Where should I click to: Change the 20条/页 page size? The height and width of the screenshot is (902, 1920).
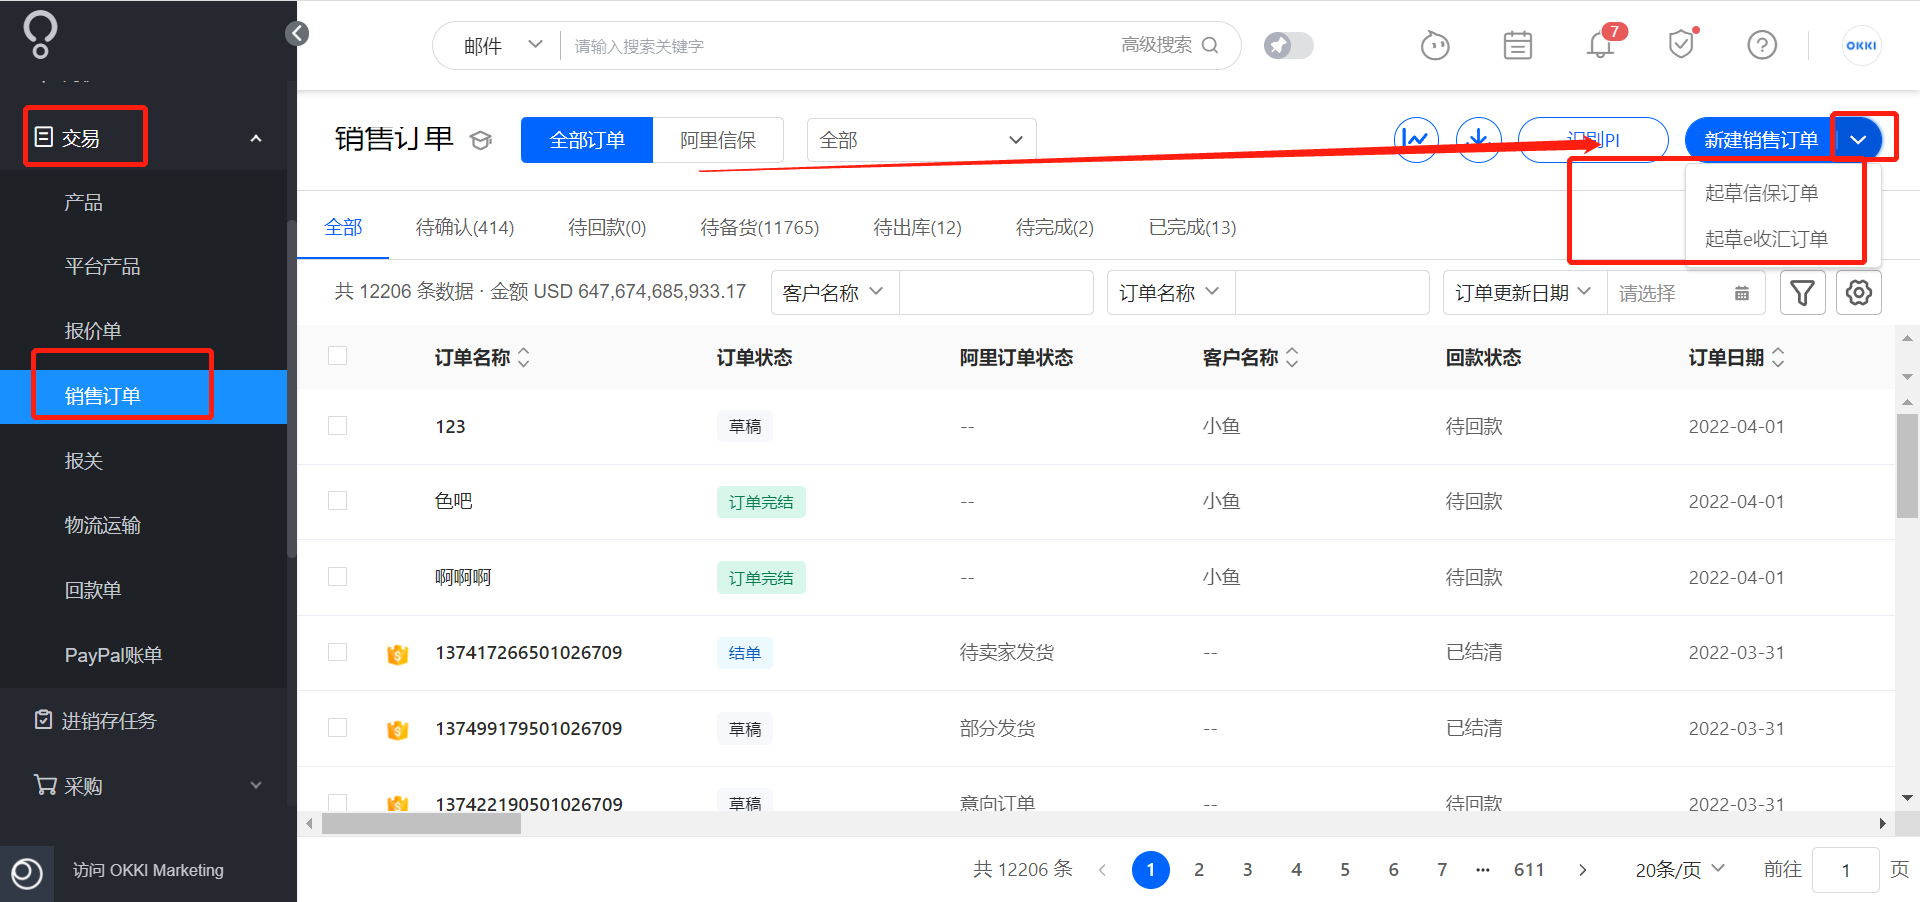(x=1680, y=870)
